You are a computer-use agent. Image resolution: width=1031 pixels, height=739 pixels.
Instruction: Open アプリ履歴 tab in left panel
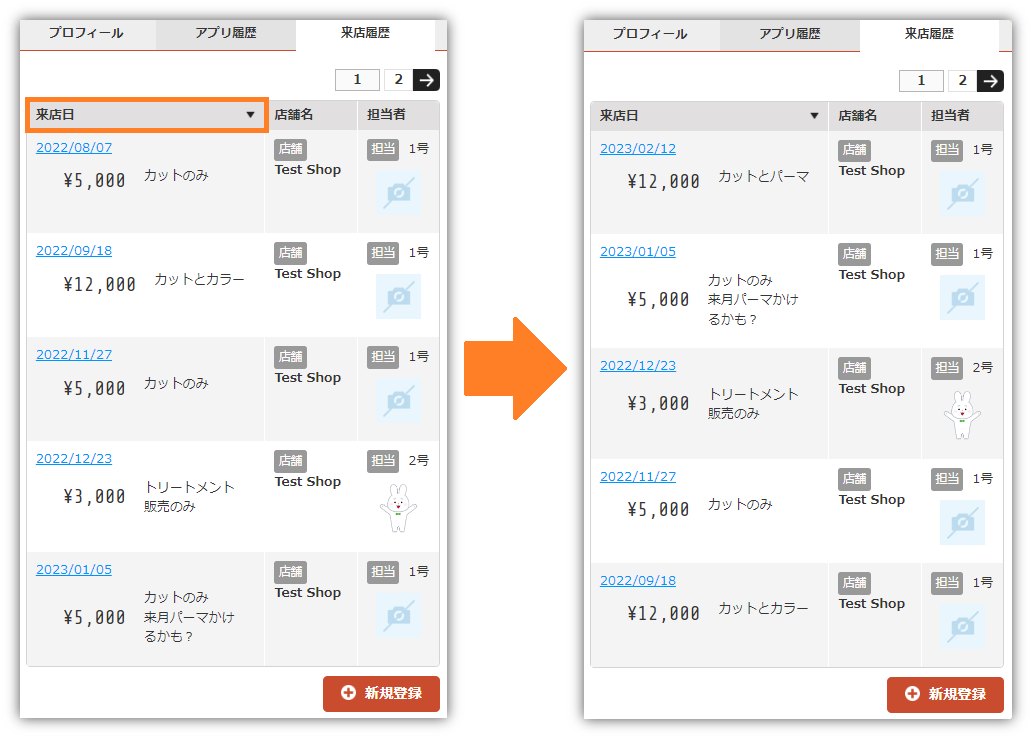pos(226,33)
